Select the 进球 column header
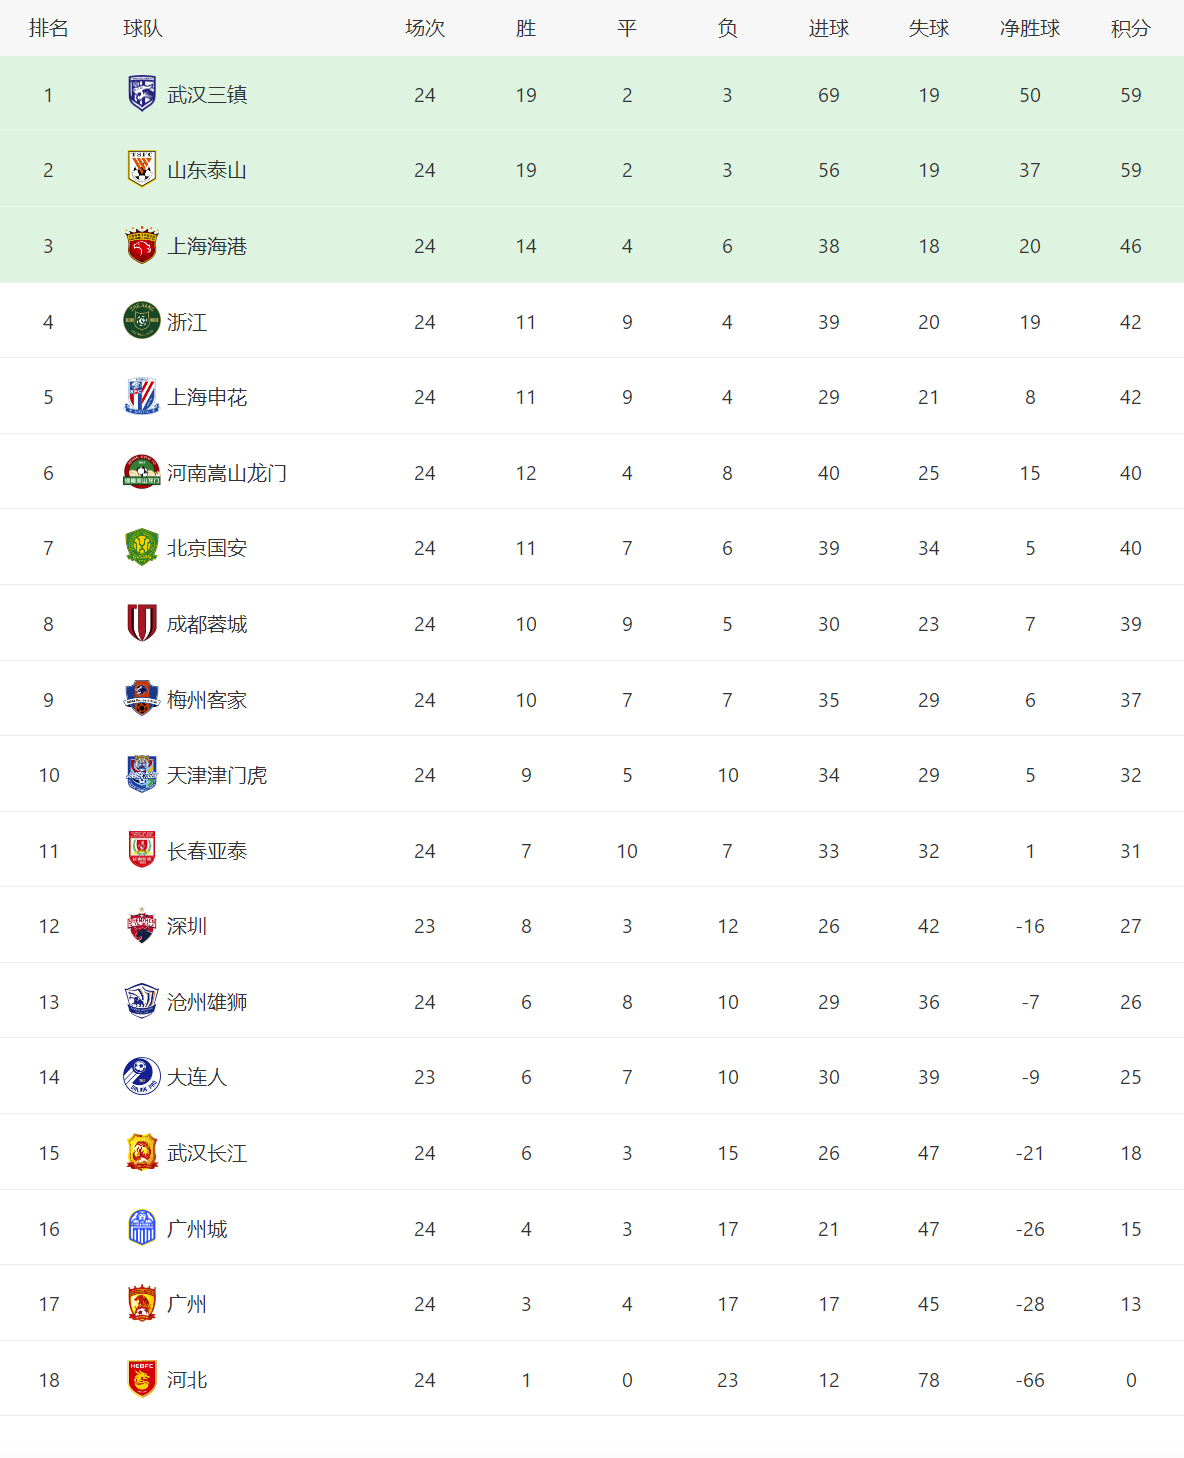The width and height of the screenshot is (1184, 1458). 829,28
